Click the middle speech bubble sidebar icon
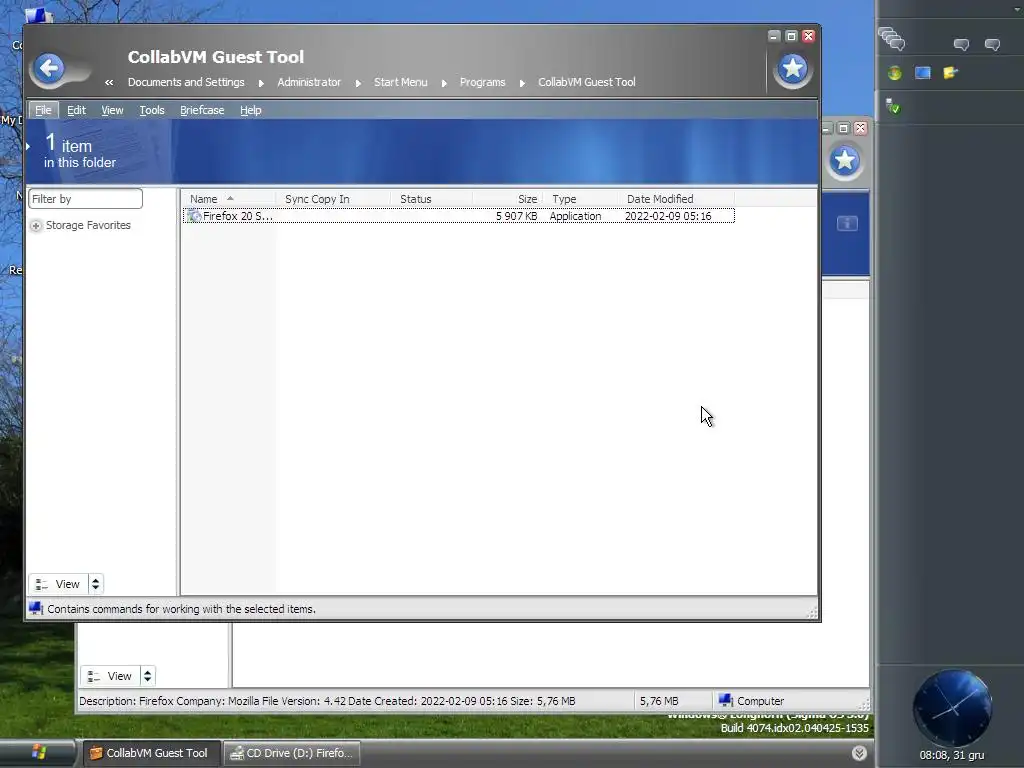The width and height of the screenshot is (1024, 768). (961, 44)
